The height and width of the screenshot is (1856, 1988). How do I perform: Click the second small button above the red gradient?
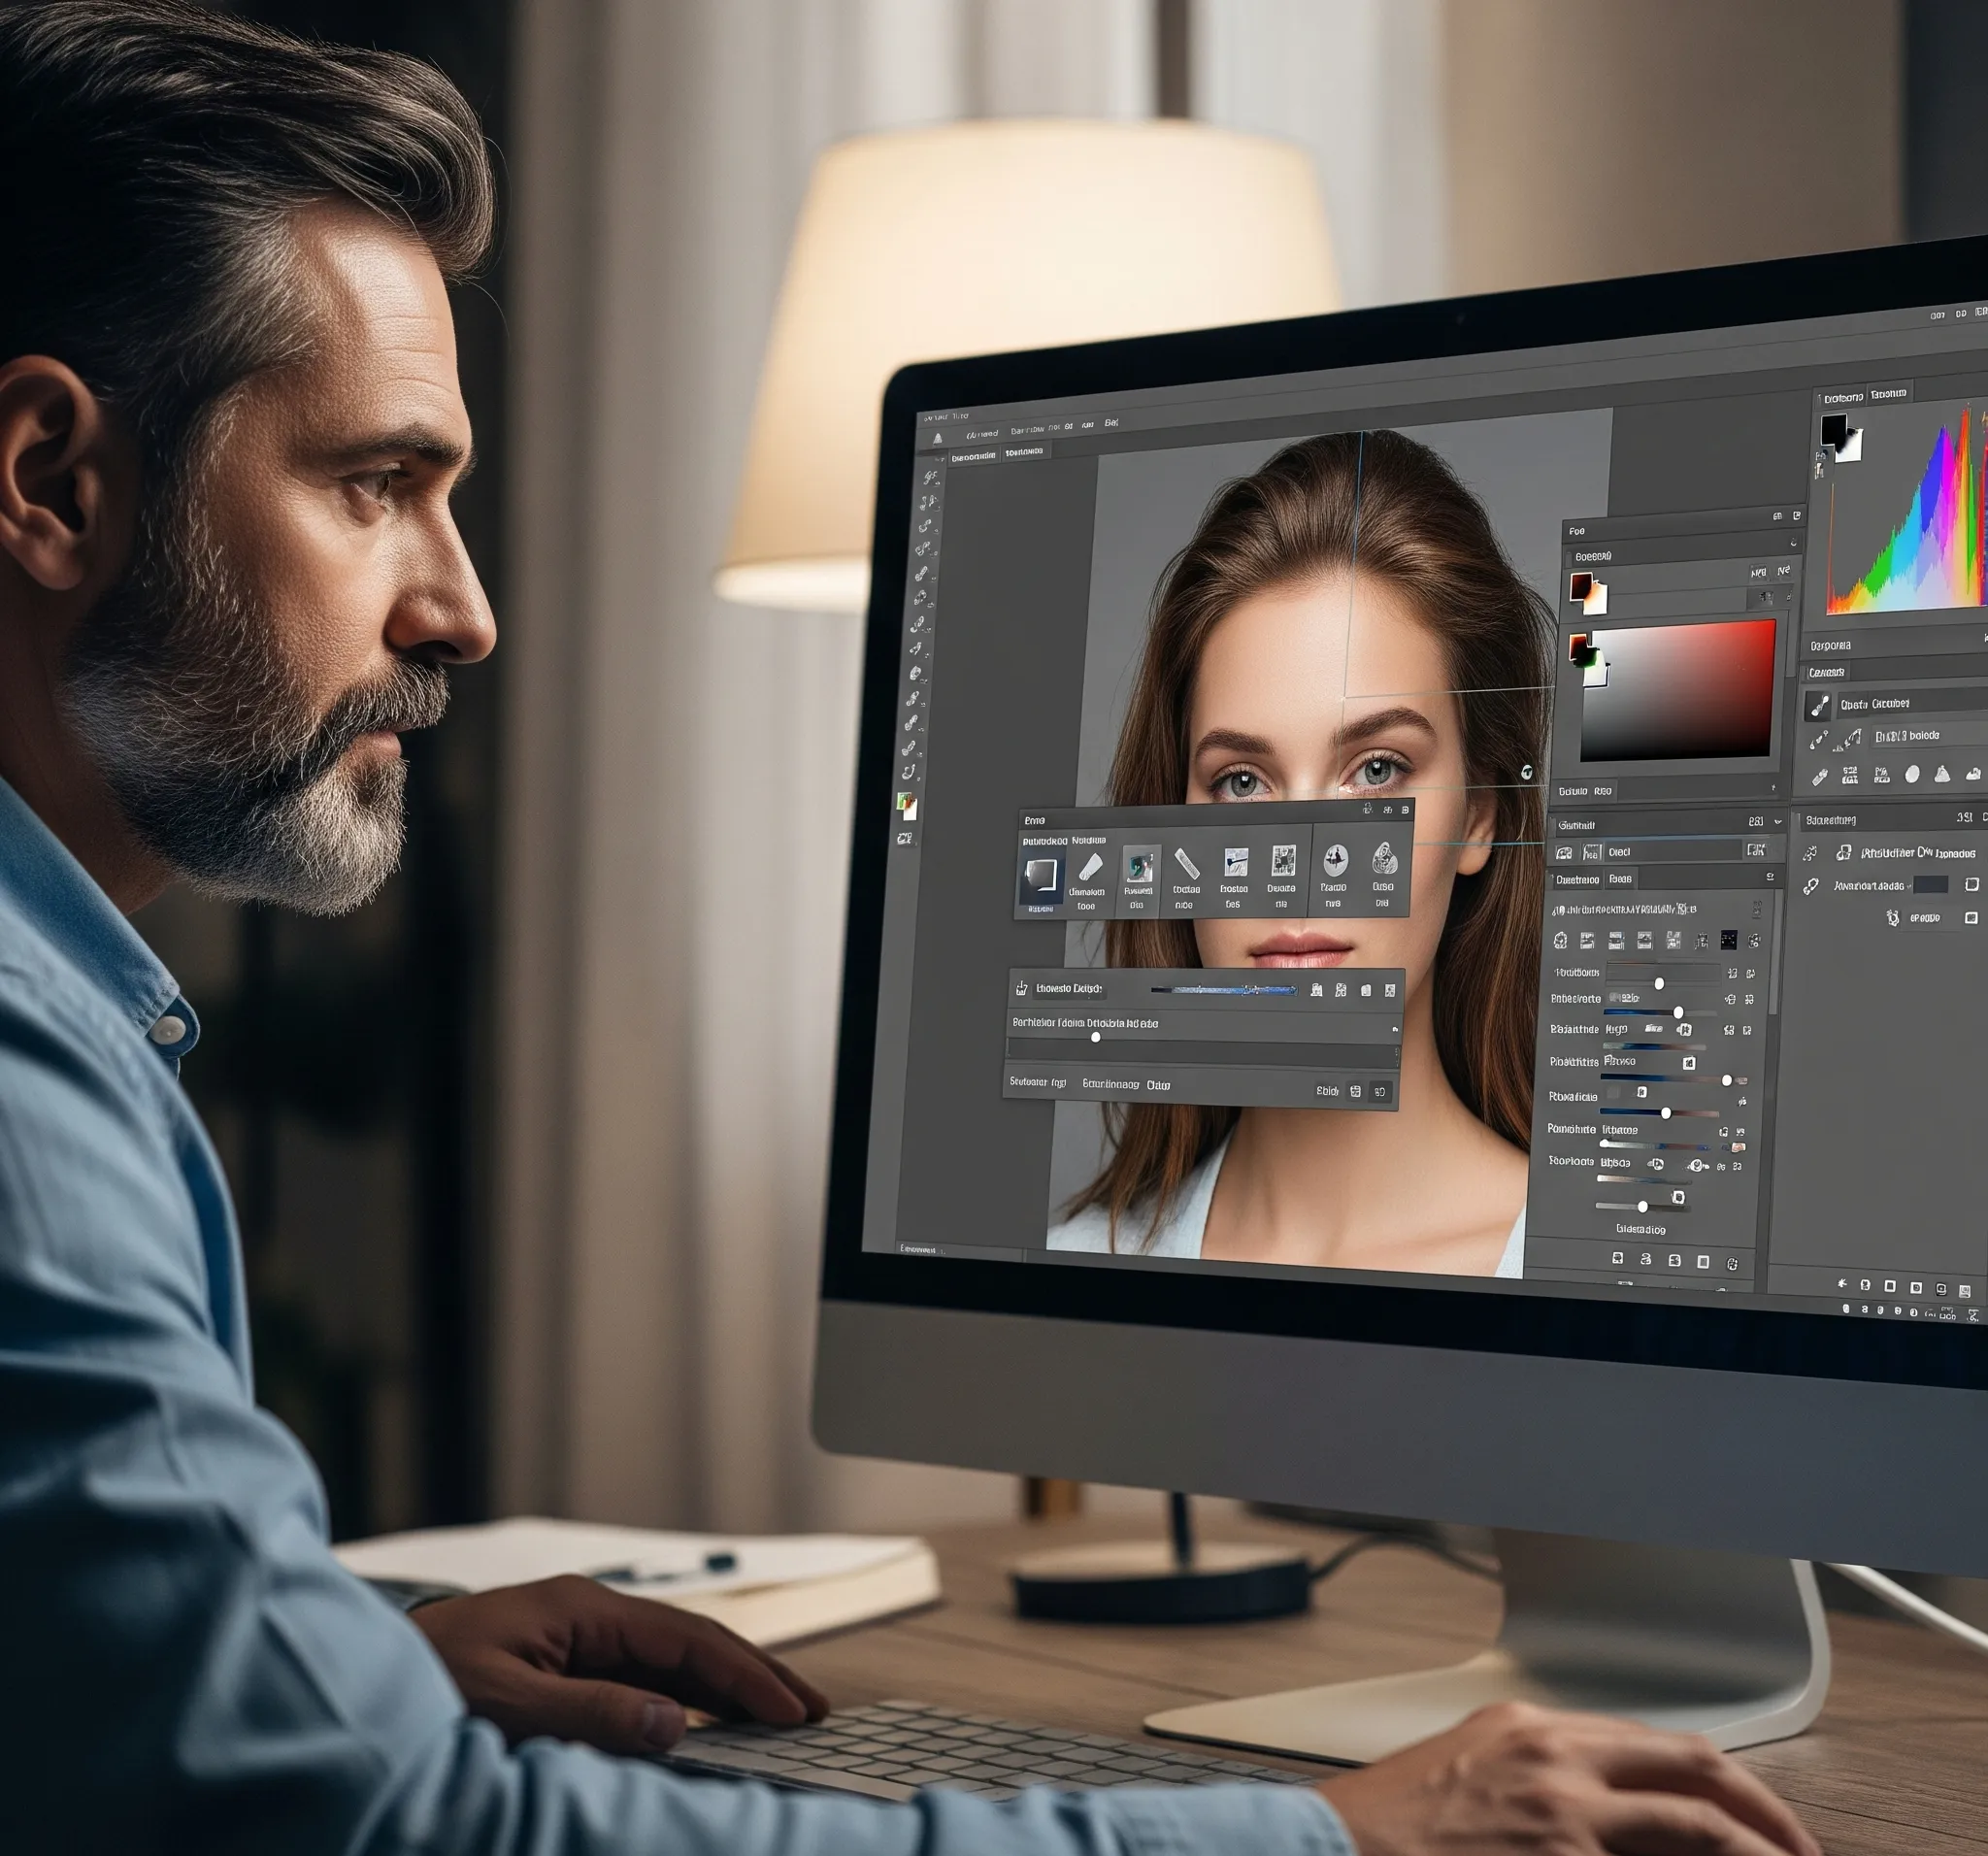coord(1783,571)
